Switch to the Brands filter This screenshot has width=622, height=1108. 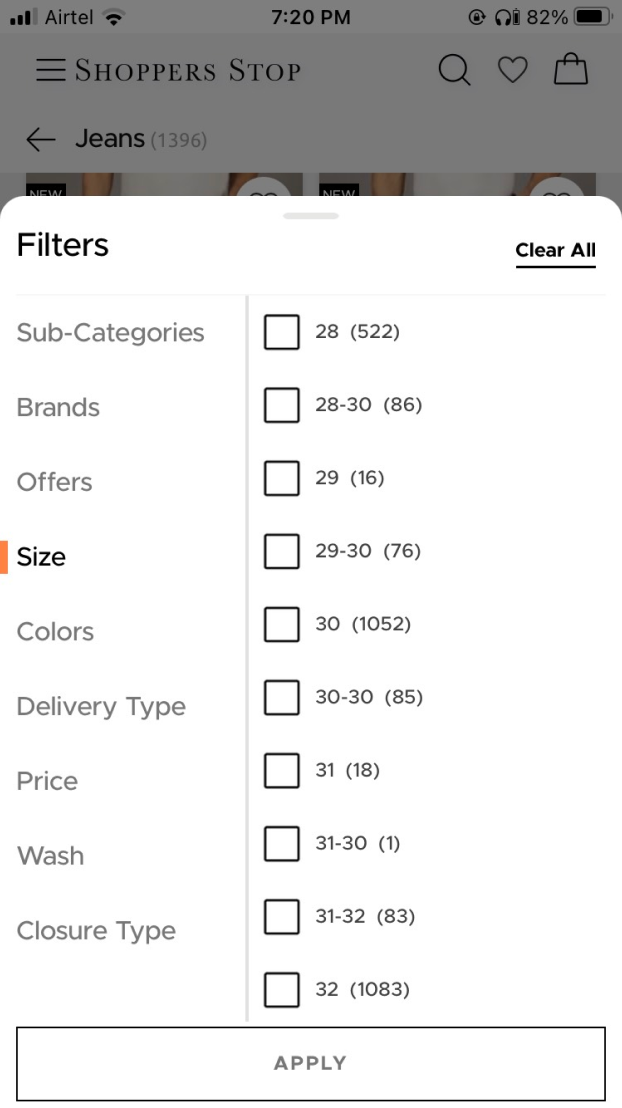click(58, 408)
